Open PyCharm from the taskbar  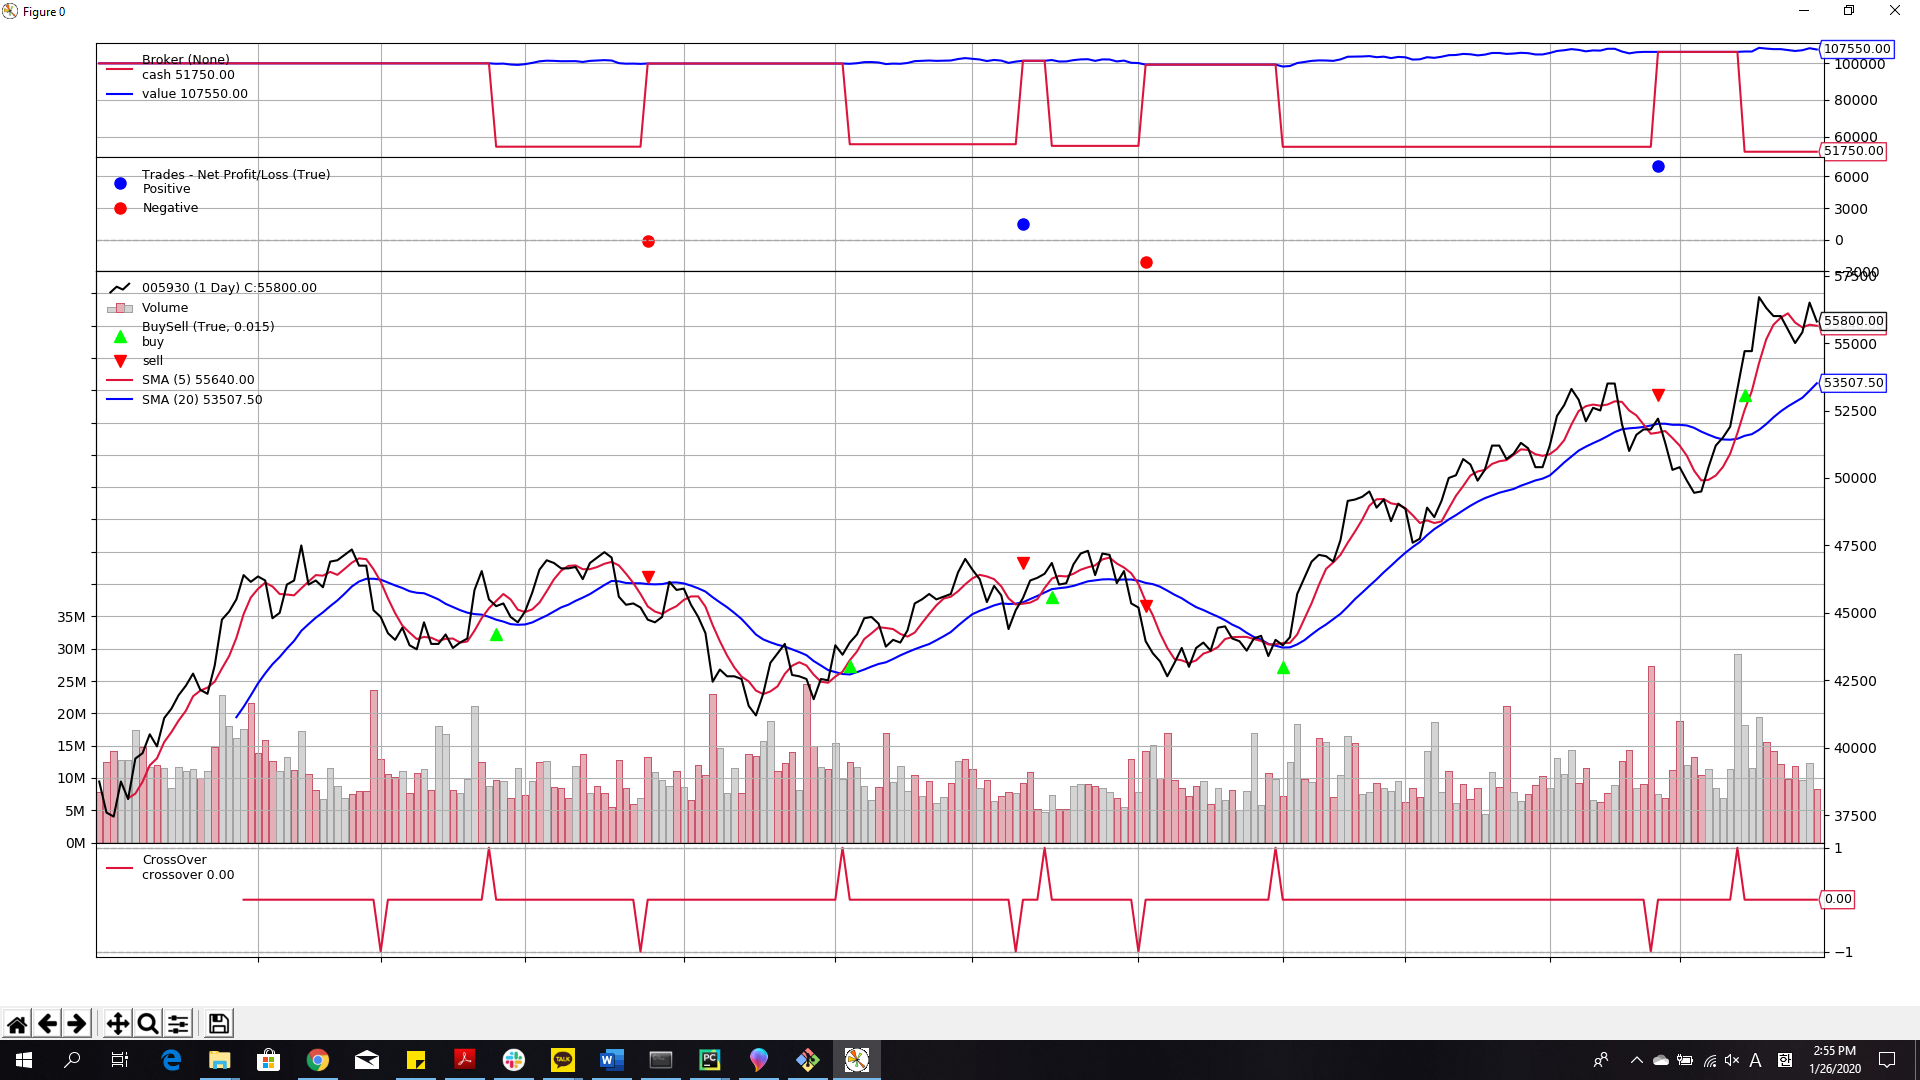pyautogui.click(x=710, y=1060)
